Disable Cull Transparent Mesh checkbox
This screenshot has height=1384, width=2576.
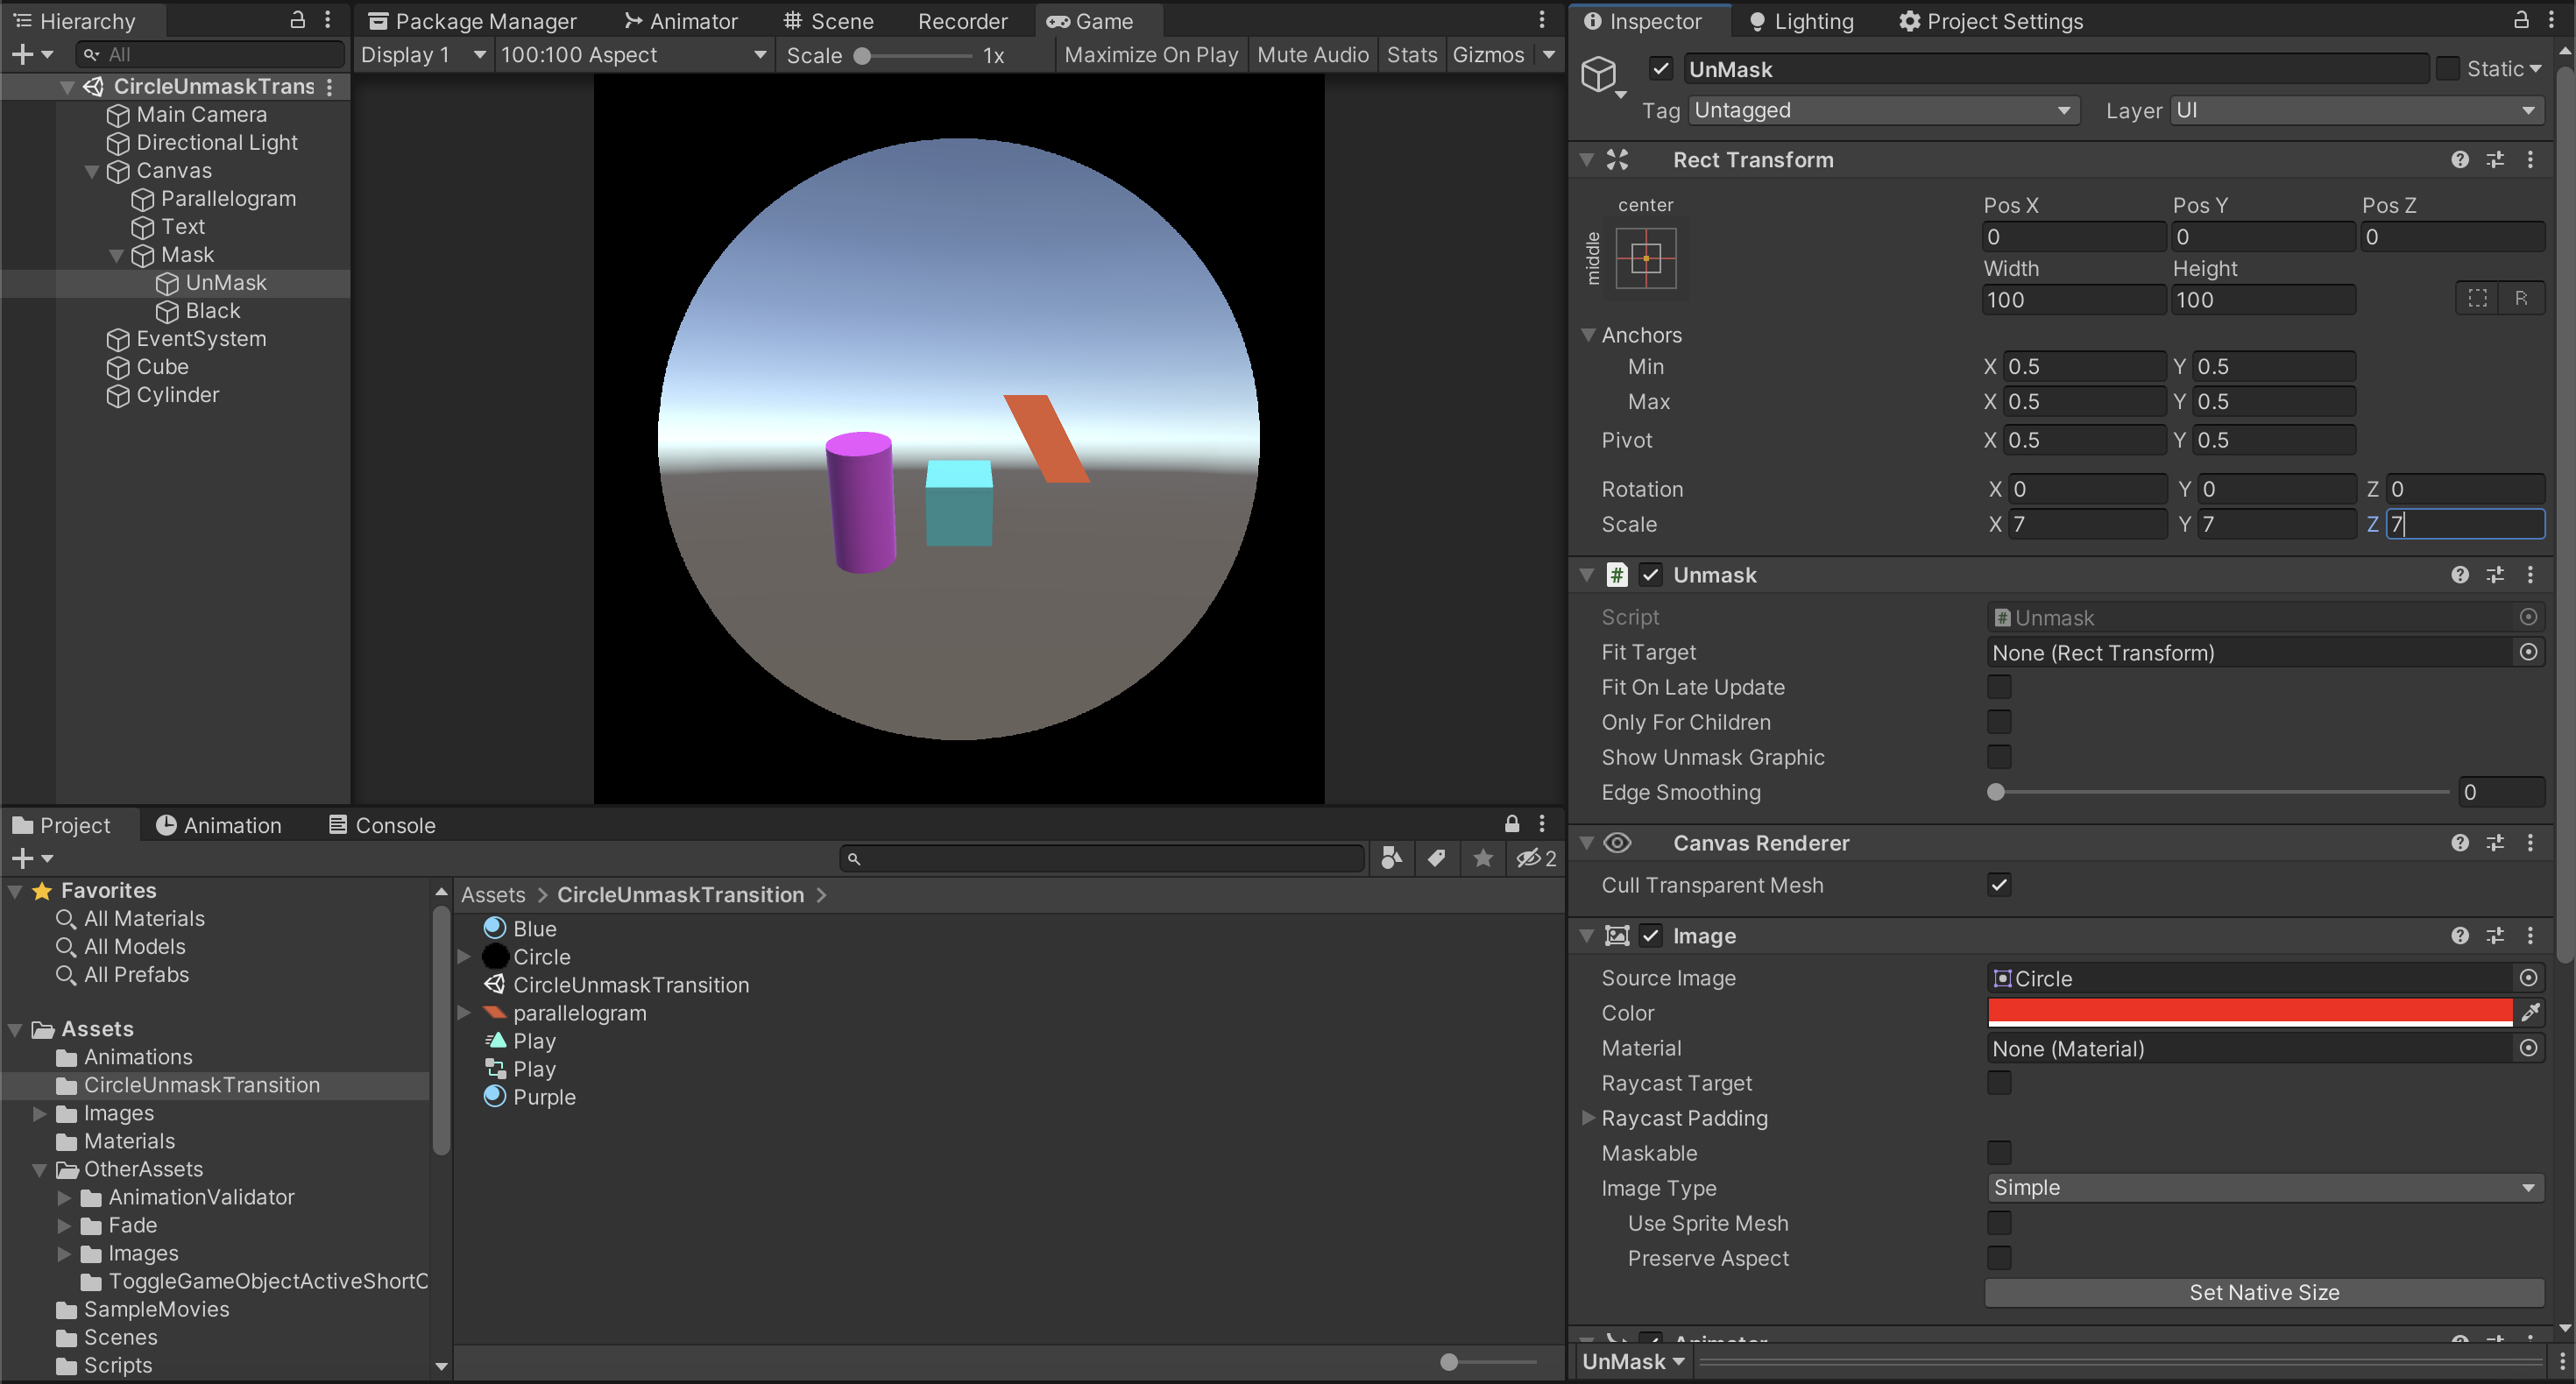[1999, 885]
